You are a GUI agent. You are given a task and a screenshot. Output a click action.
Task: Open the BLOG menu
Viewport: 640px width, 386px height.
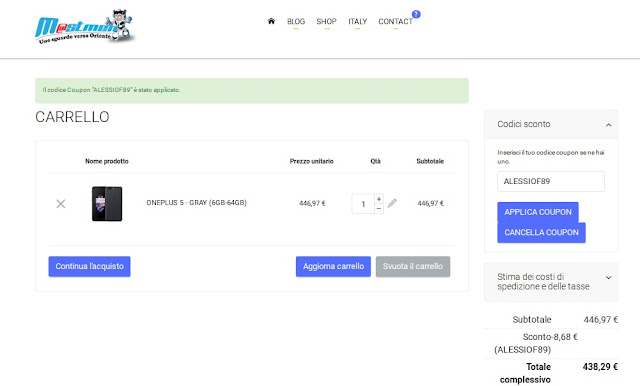point(296,22)
